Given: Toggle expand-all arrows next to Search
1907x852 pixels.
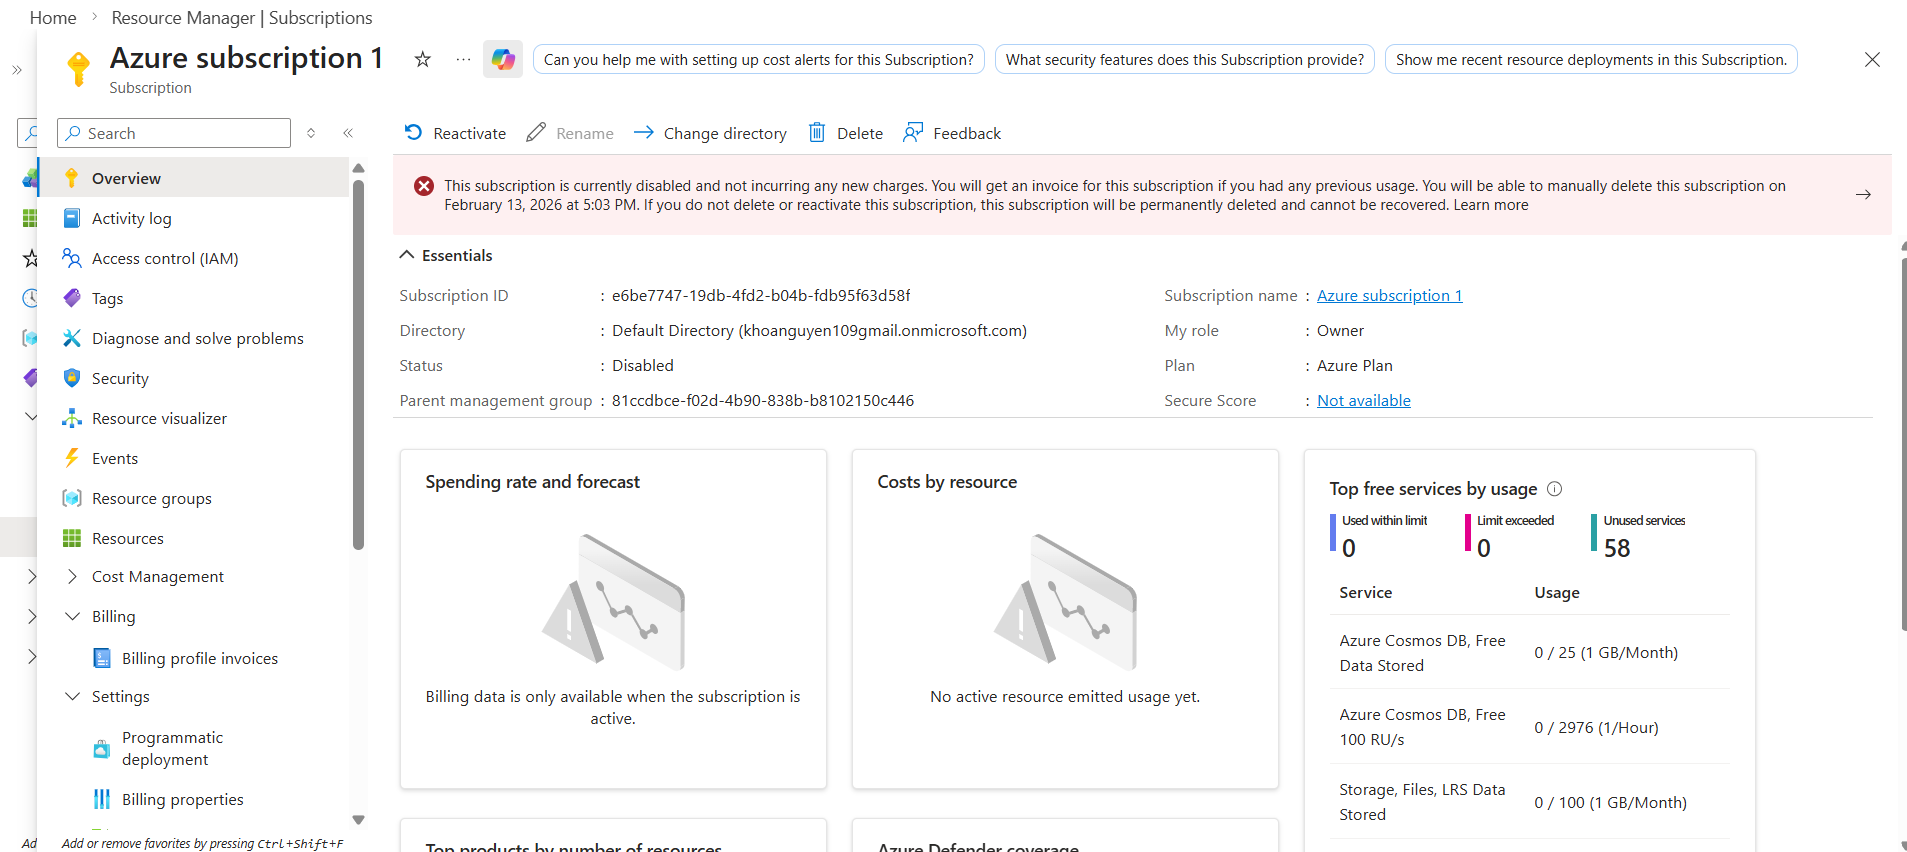Looking at the screenshot, I should point(311,133).
